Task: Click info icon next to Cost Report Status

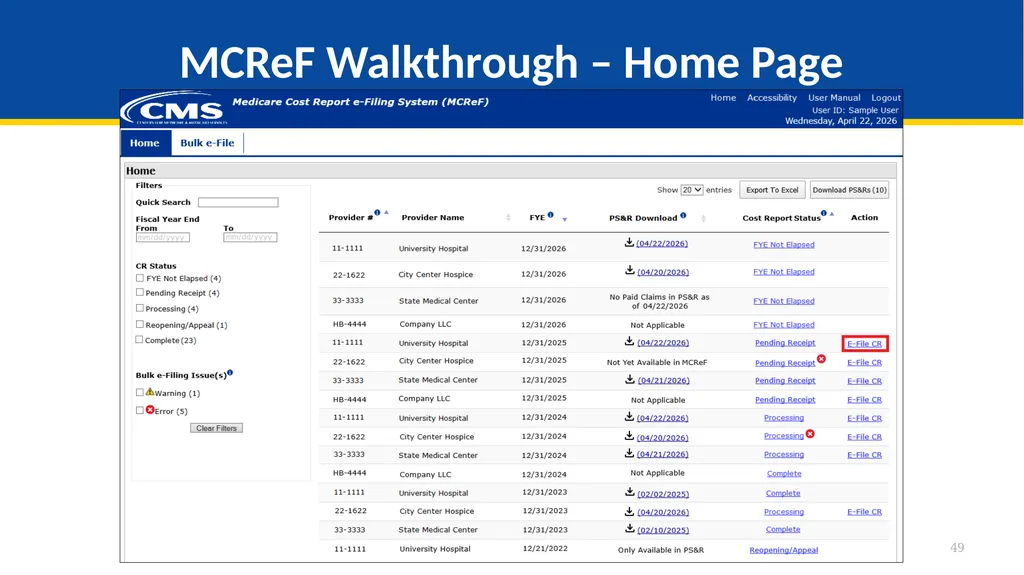Action: tap(824, 213)
